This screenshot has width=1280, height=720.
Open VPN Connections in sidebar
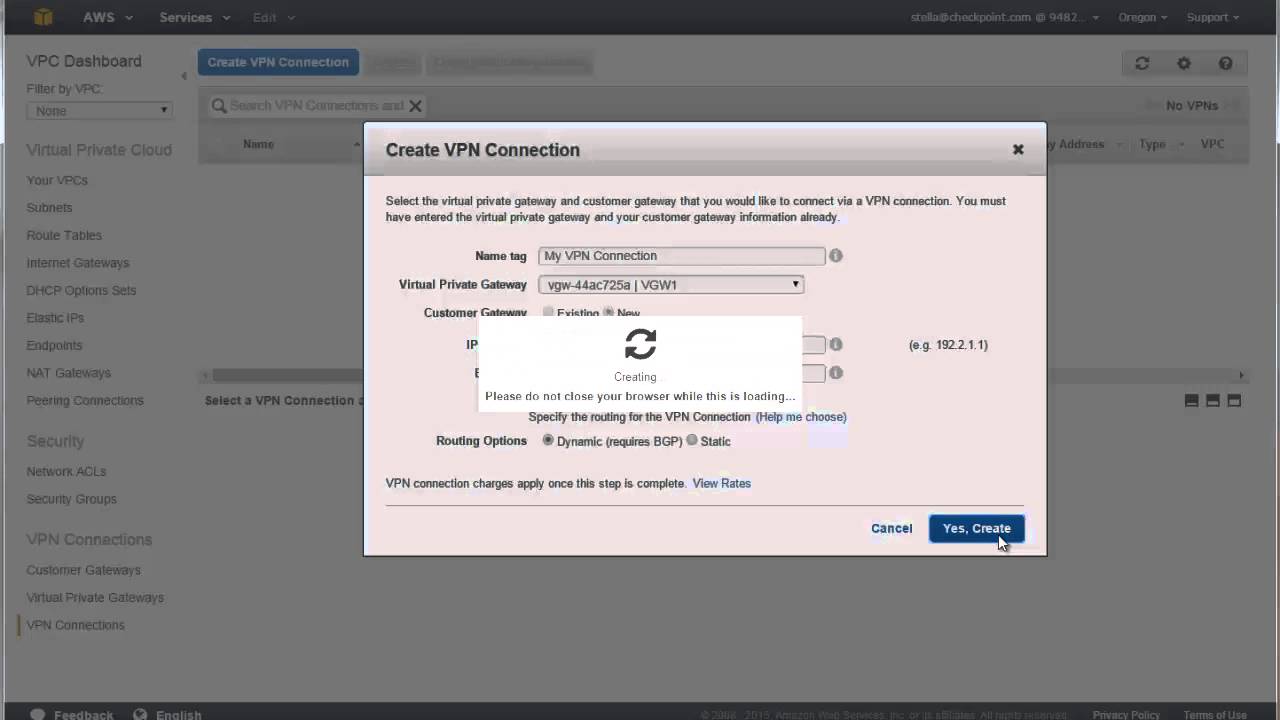click(x=76, y=625)
